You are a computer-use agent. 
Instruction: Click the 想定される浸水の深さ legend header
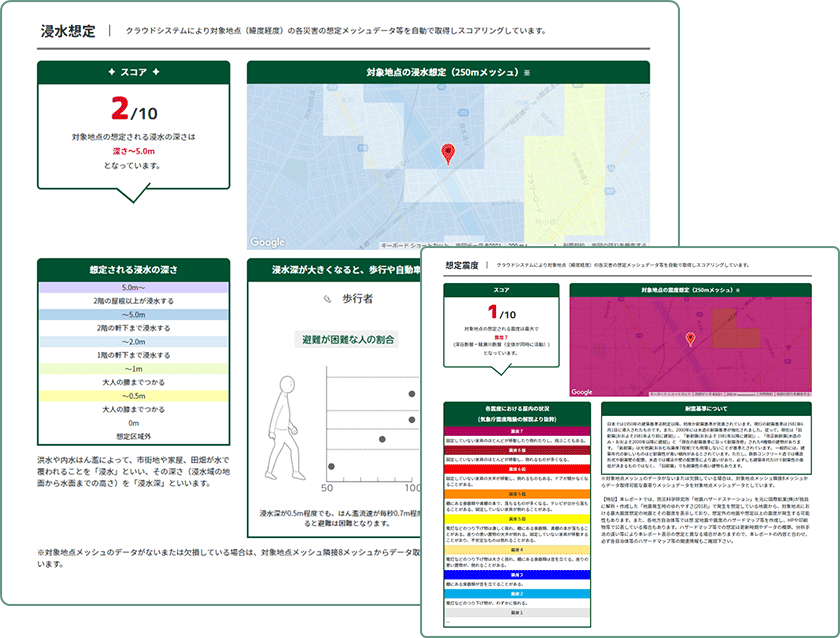click(x=133, y=270)
